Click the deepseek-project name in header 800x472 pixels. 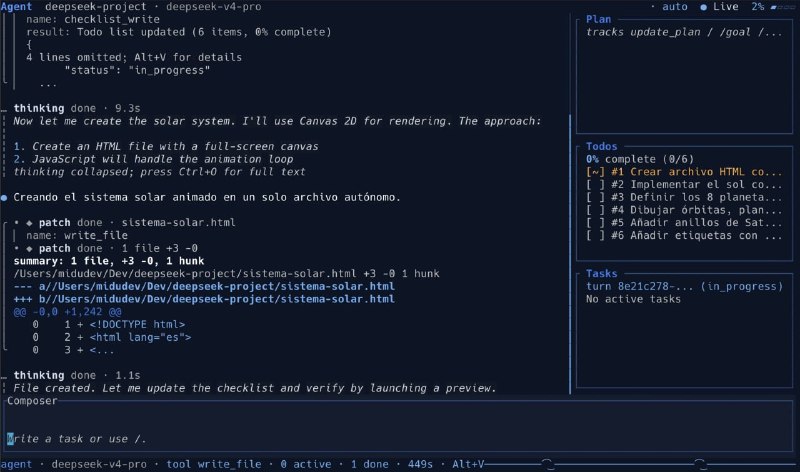click(95, 7)
